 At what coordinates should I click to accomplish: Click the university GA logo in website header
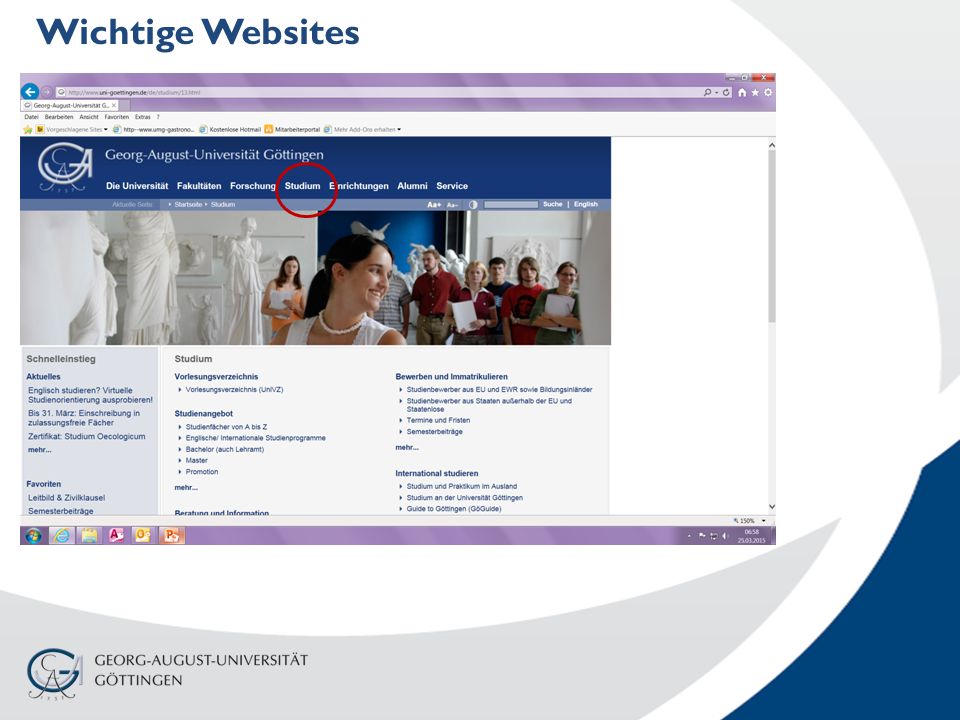[66, 167]
